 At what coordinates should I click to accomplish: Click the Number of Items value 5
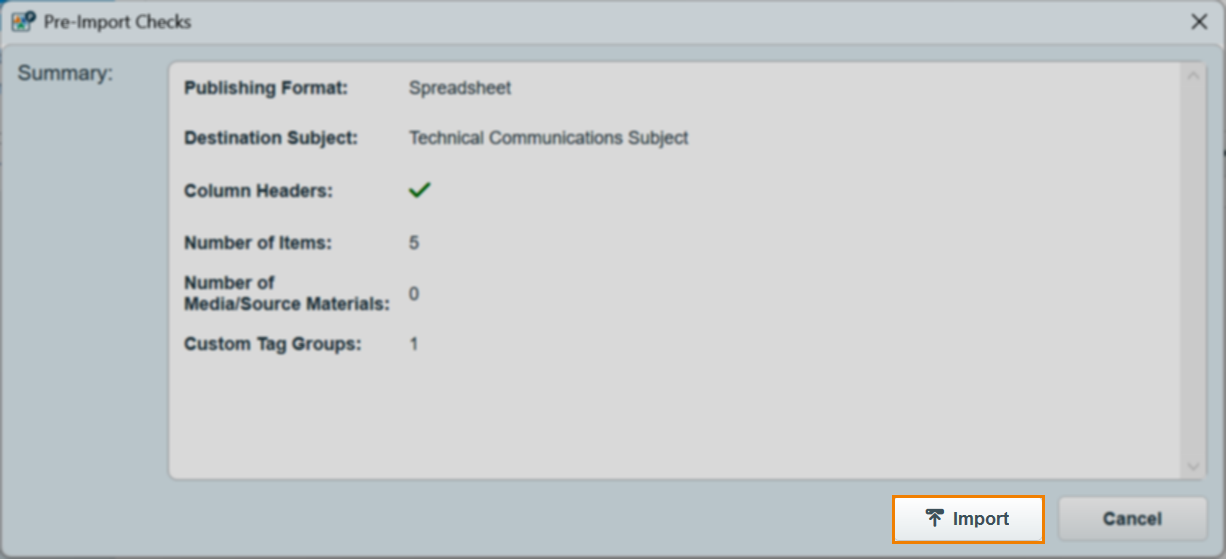point(414,243)
